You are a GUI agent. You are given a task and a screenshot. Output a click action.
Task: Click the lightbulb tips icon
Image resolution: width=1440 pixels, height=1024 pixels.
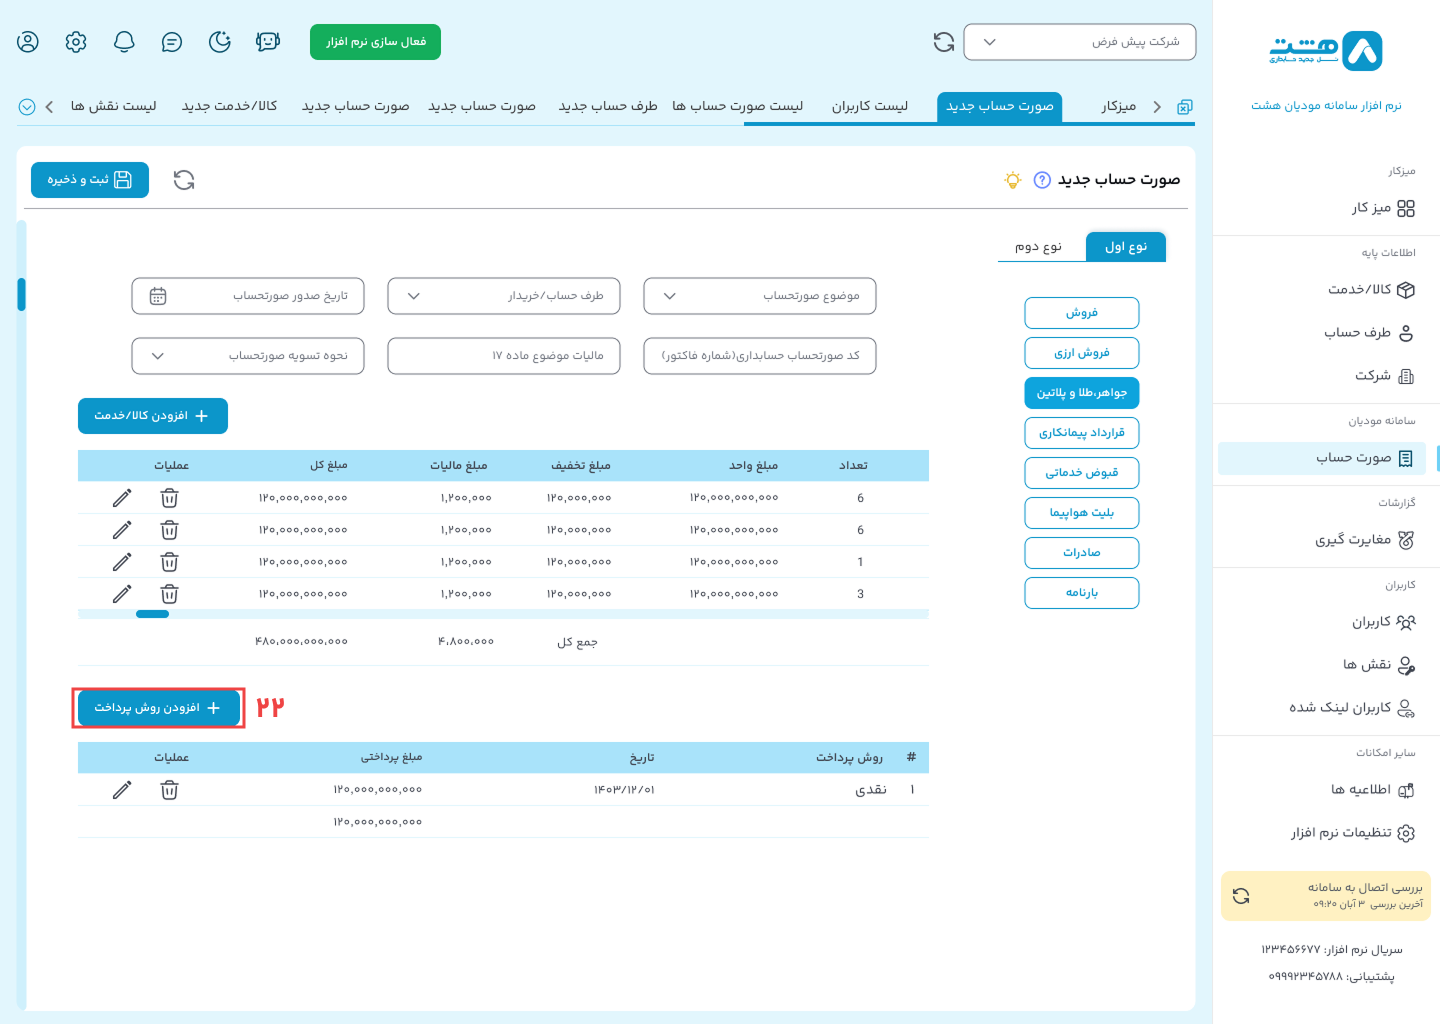[1013, 180]
